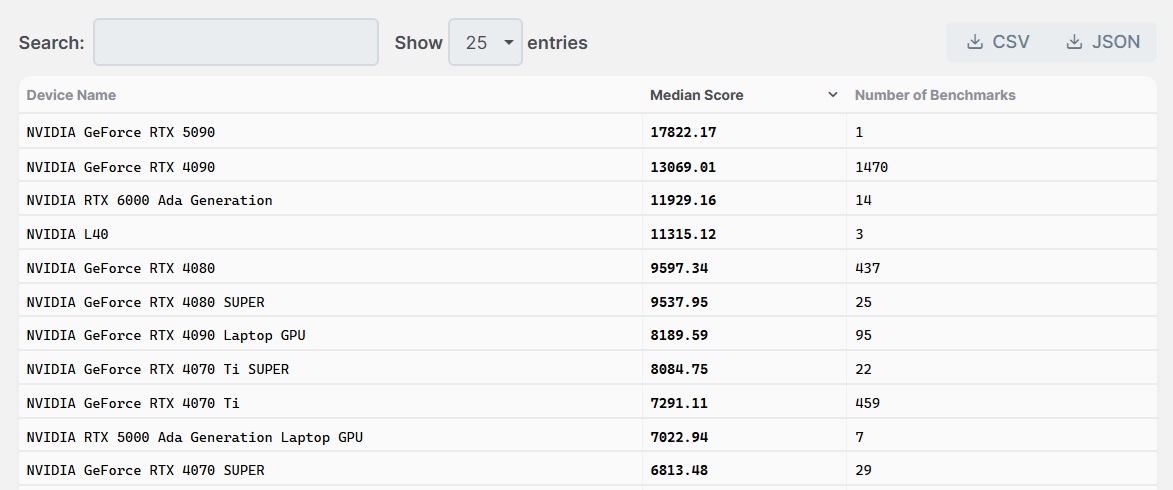Sort by Number of Benchmarks column header
Viewport: 1173px width, 490px height.
click(x=934, y=95)
